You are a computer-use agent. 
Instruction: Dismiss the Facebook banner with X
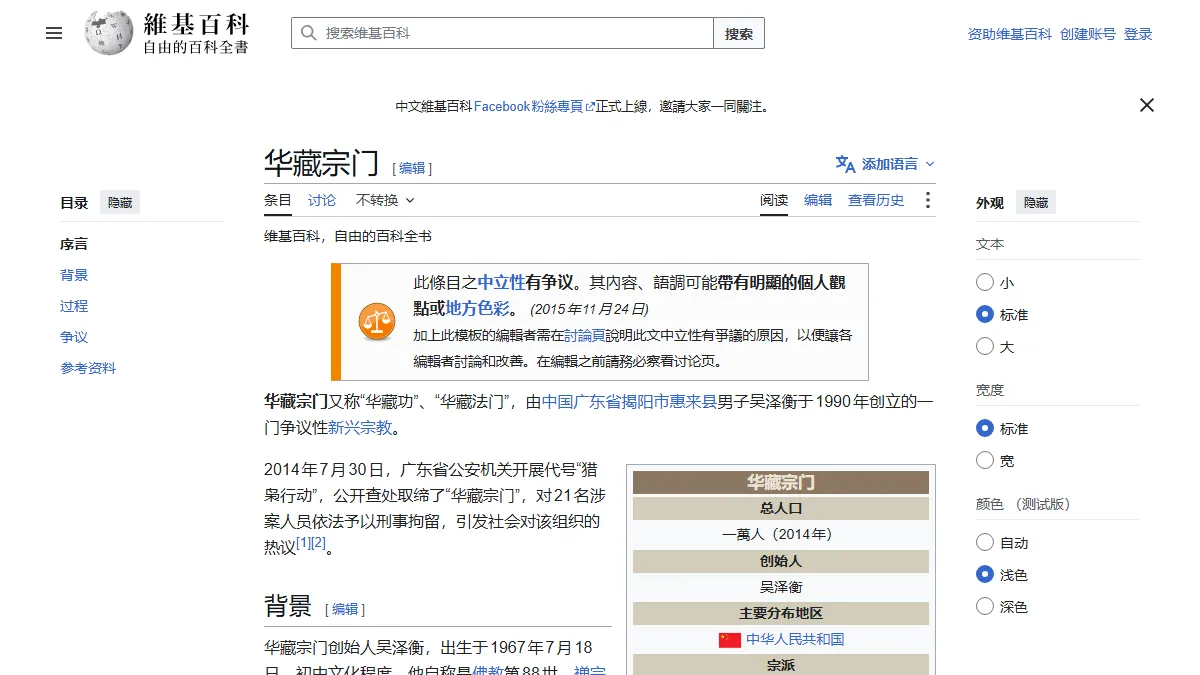click(x=1147, y=105)
